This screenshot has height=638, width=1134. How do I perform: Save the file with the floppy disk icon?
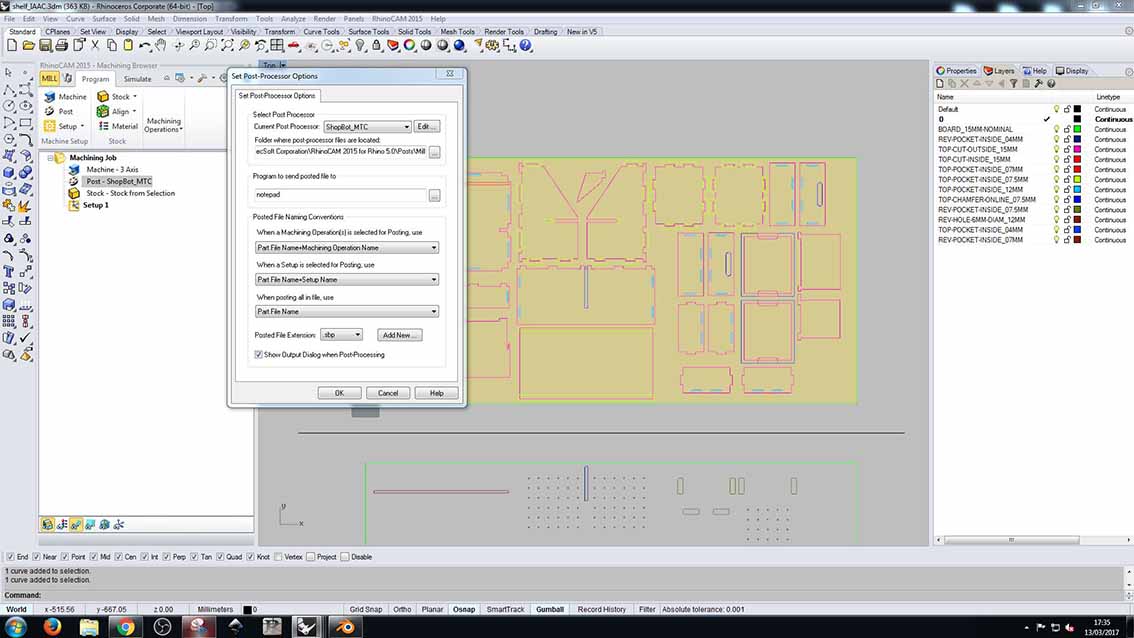click(x=45, y=46)
